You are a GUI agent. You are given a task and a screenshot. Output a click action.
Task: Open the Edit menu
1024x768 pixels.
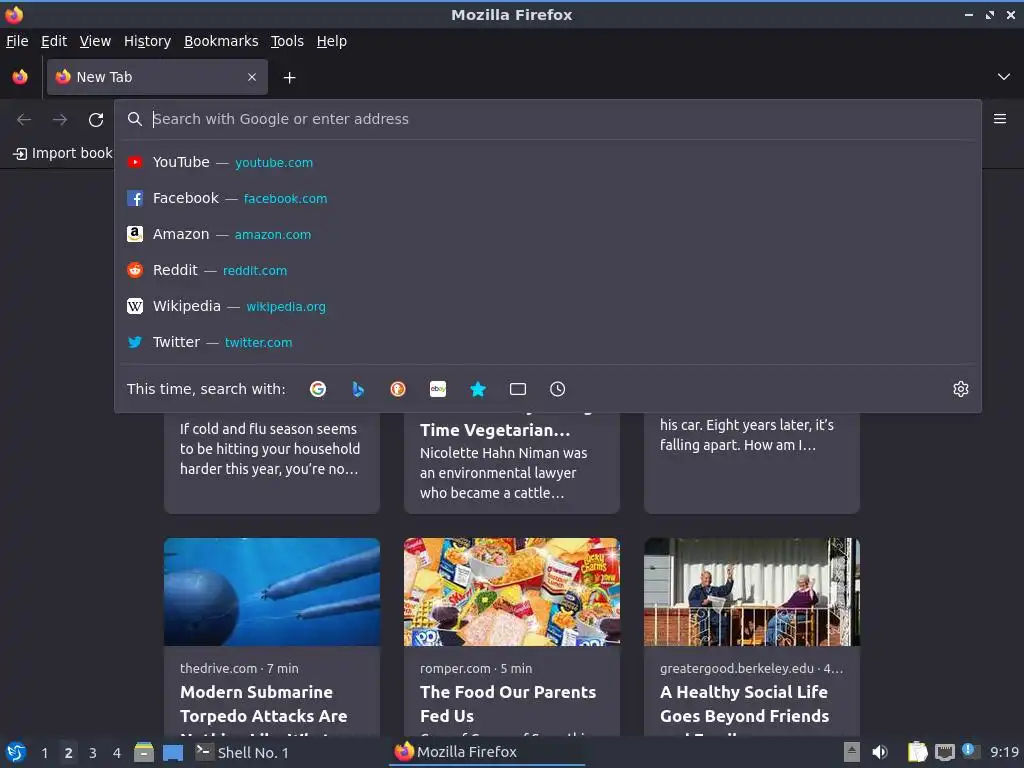[54, 41]
